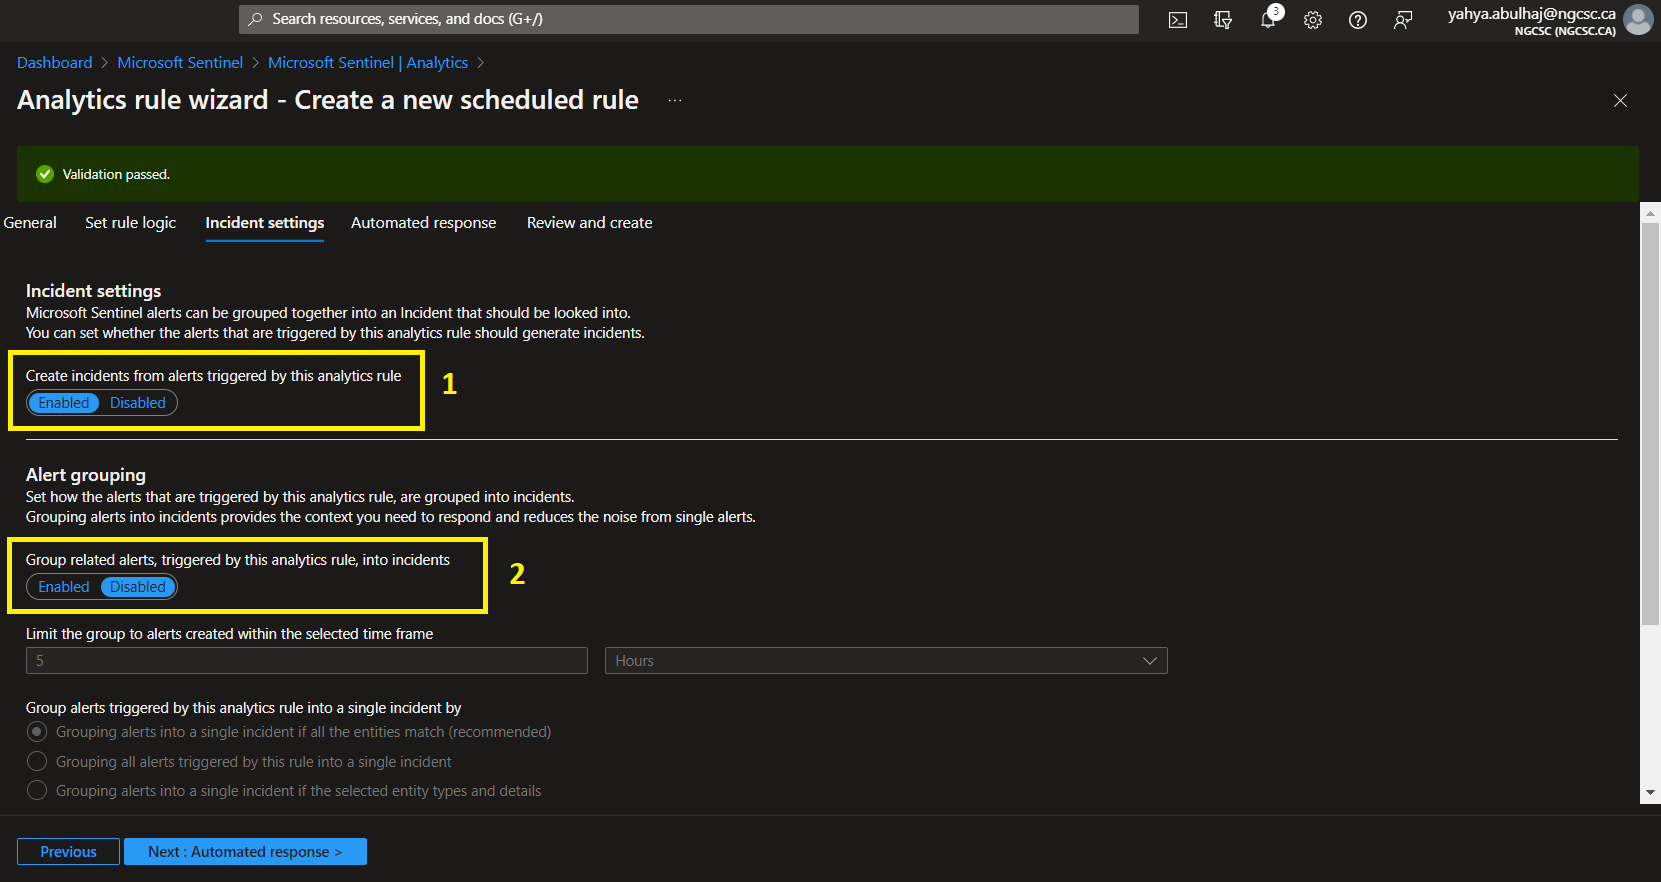Click the account email yahya.abulhaj@ngcsc.ca
The image size is (1661, 882).
(1531, 14)
